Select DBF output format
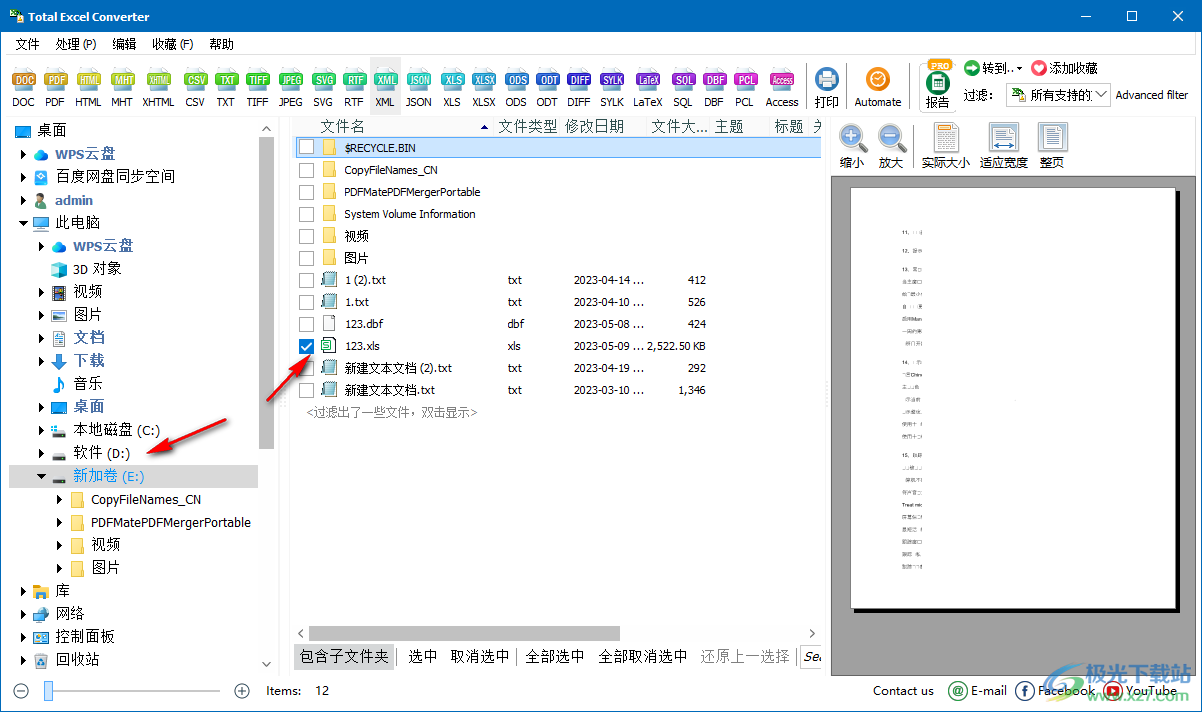Image resolution: width=1202 pixels, height=712 pixels. (714, 89)
